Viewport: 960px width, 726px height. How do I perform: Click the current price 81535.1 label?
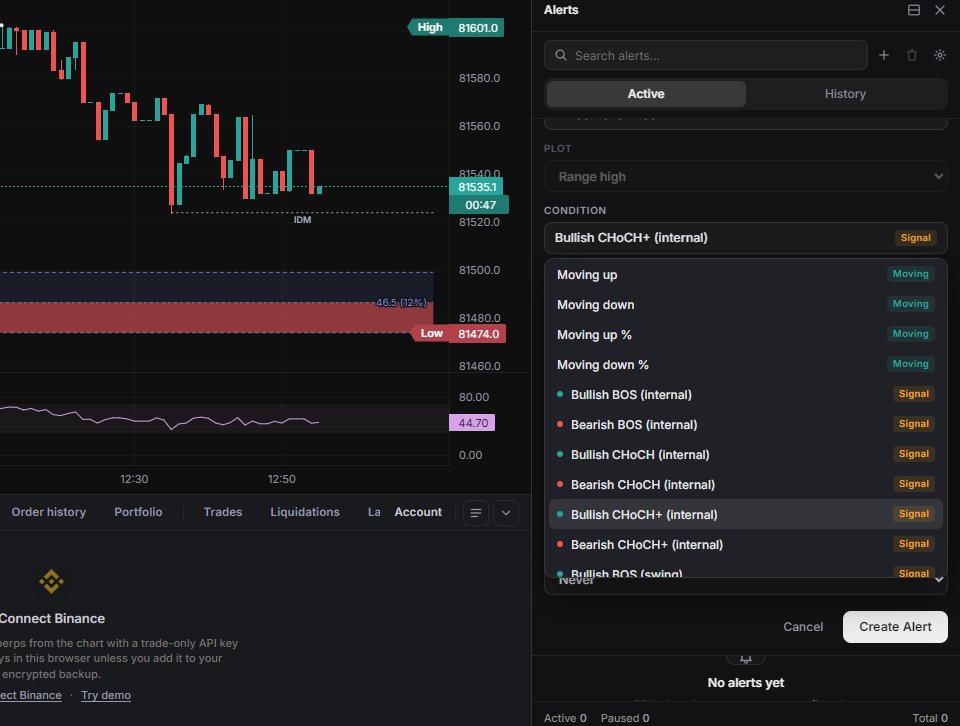(x=477, y=187)
